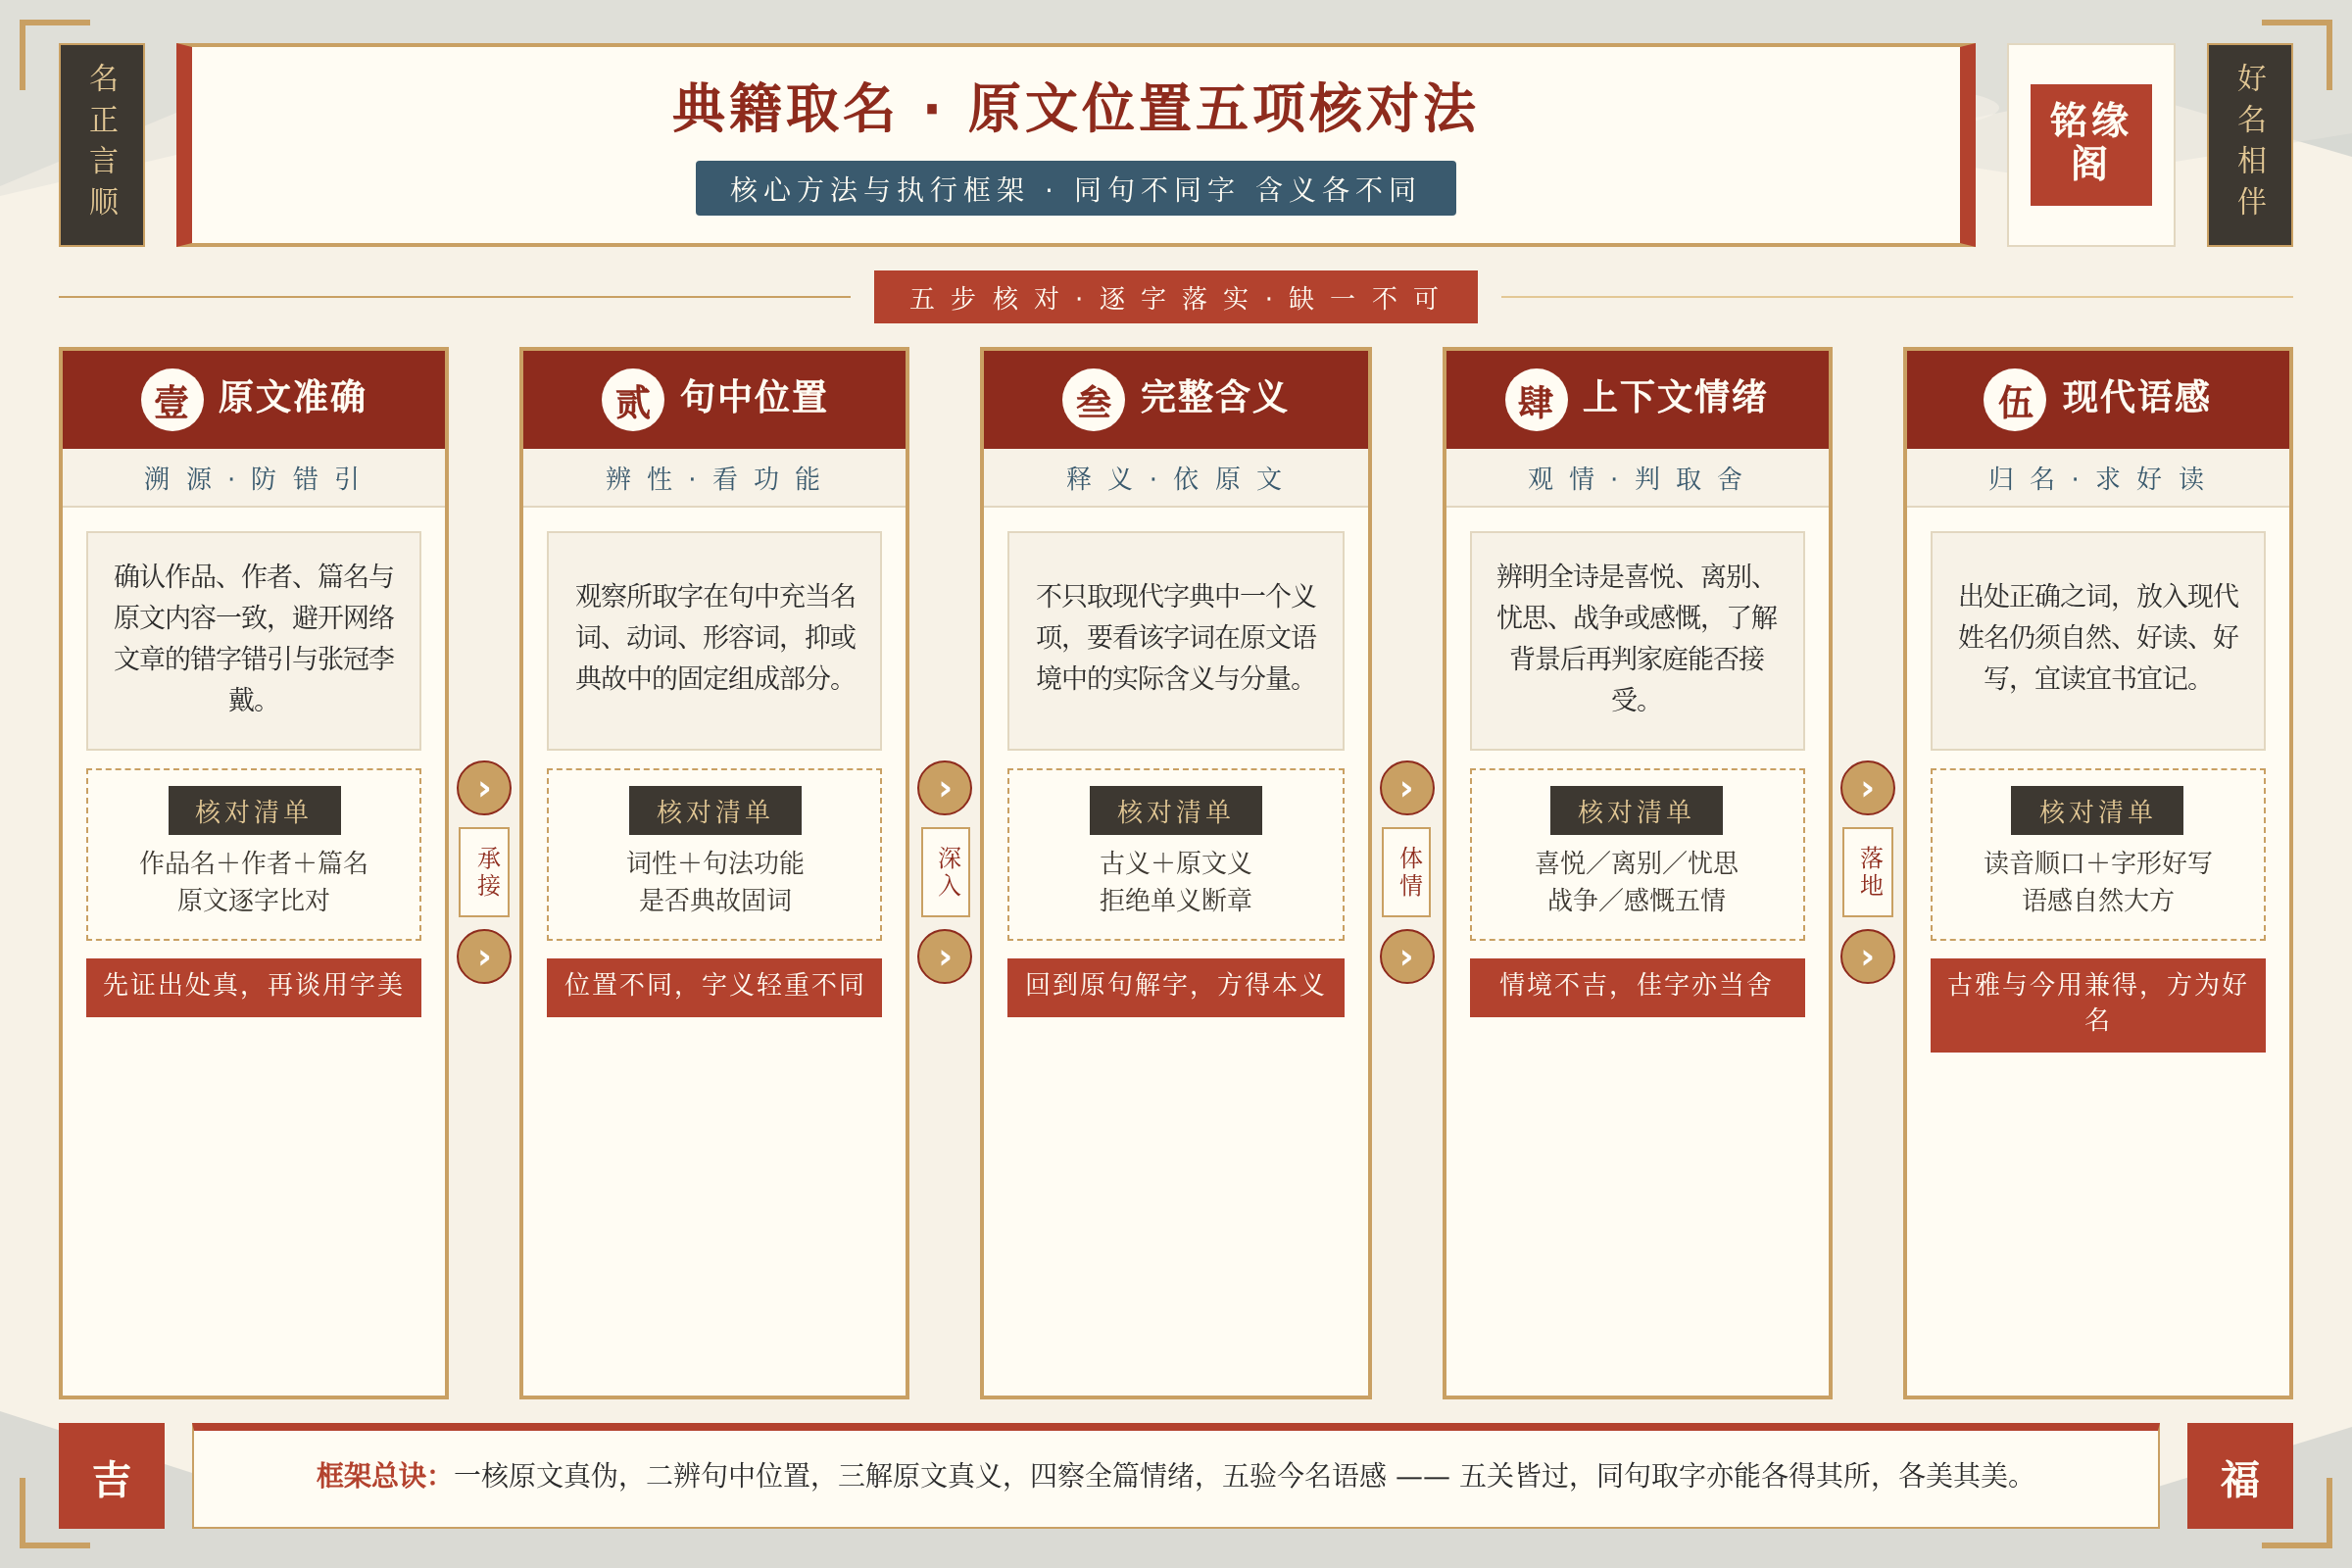
Task: Click the 核对清单 label above 作品名+作者+篇名
Action: tap(254, 810)
